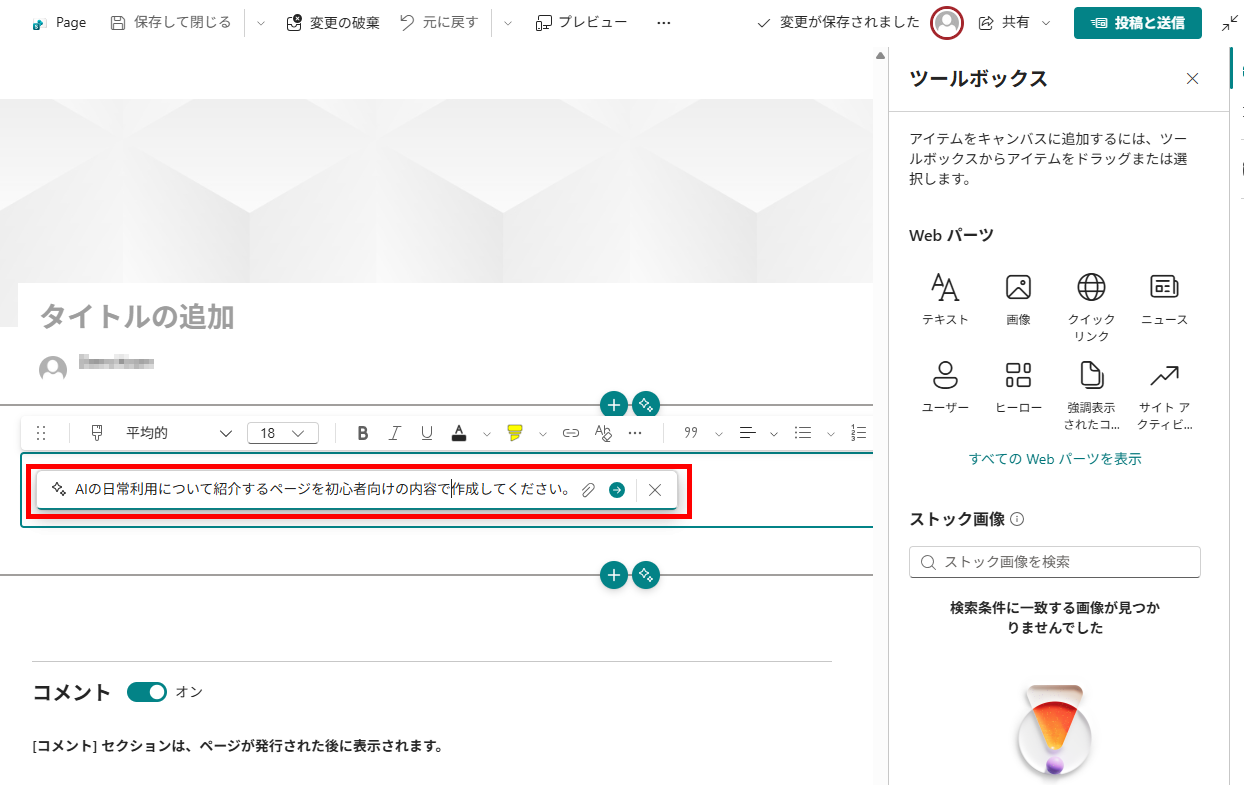Insert a hyperlink using the link icon
The width and height of the screenshot is (1244, 785).
[x=571, y=433]
